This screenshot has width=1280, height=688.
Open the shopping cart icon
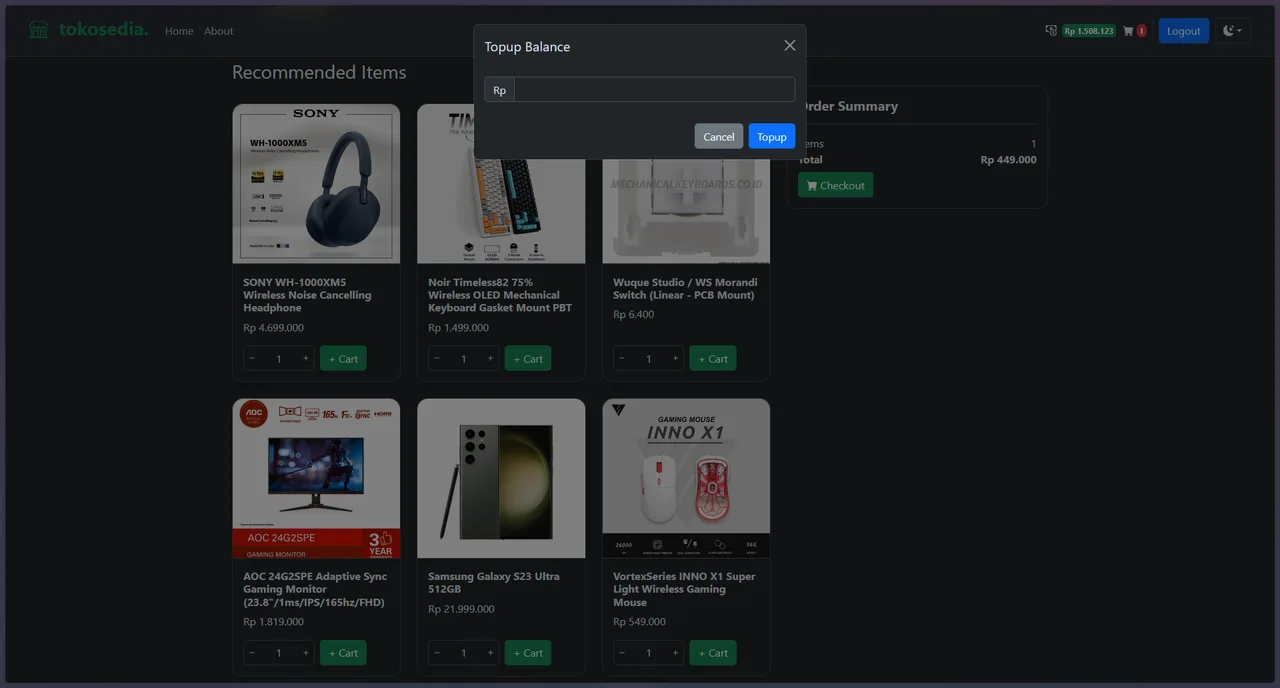click(x=1128, y=31)
